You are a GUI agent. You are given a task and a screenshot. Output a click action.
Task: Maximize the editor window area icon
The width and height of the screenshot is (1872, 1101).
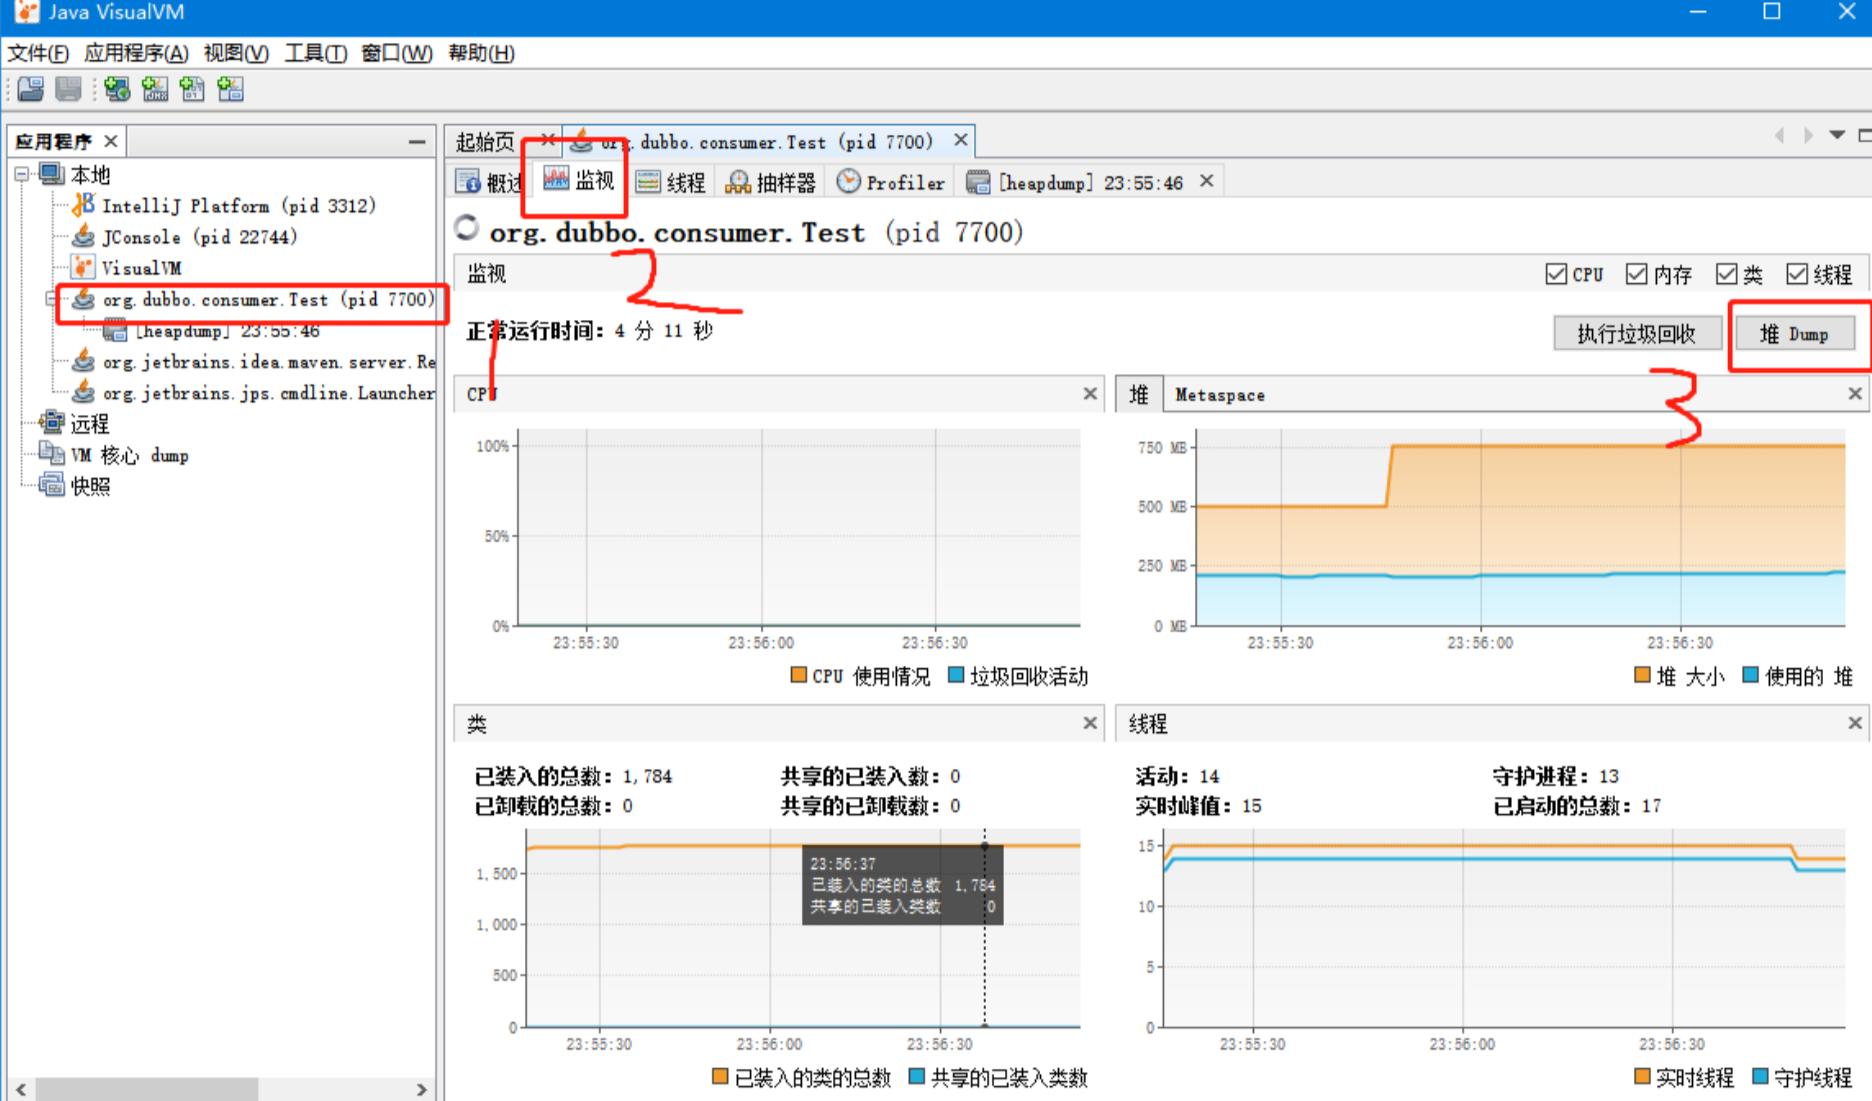coord(1864,135)
